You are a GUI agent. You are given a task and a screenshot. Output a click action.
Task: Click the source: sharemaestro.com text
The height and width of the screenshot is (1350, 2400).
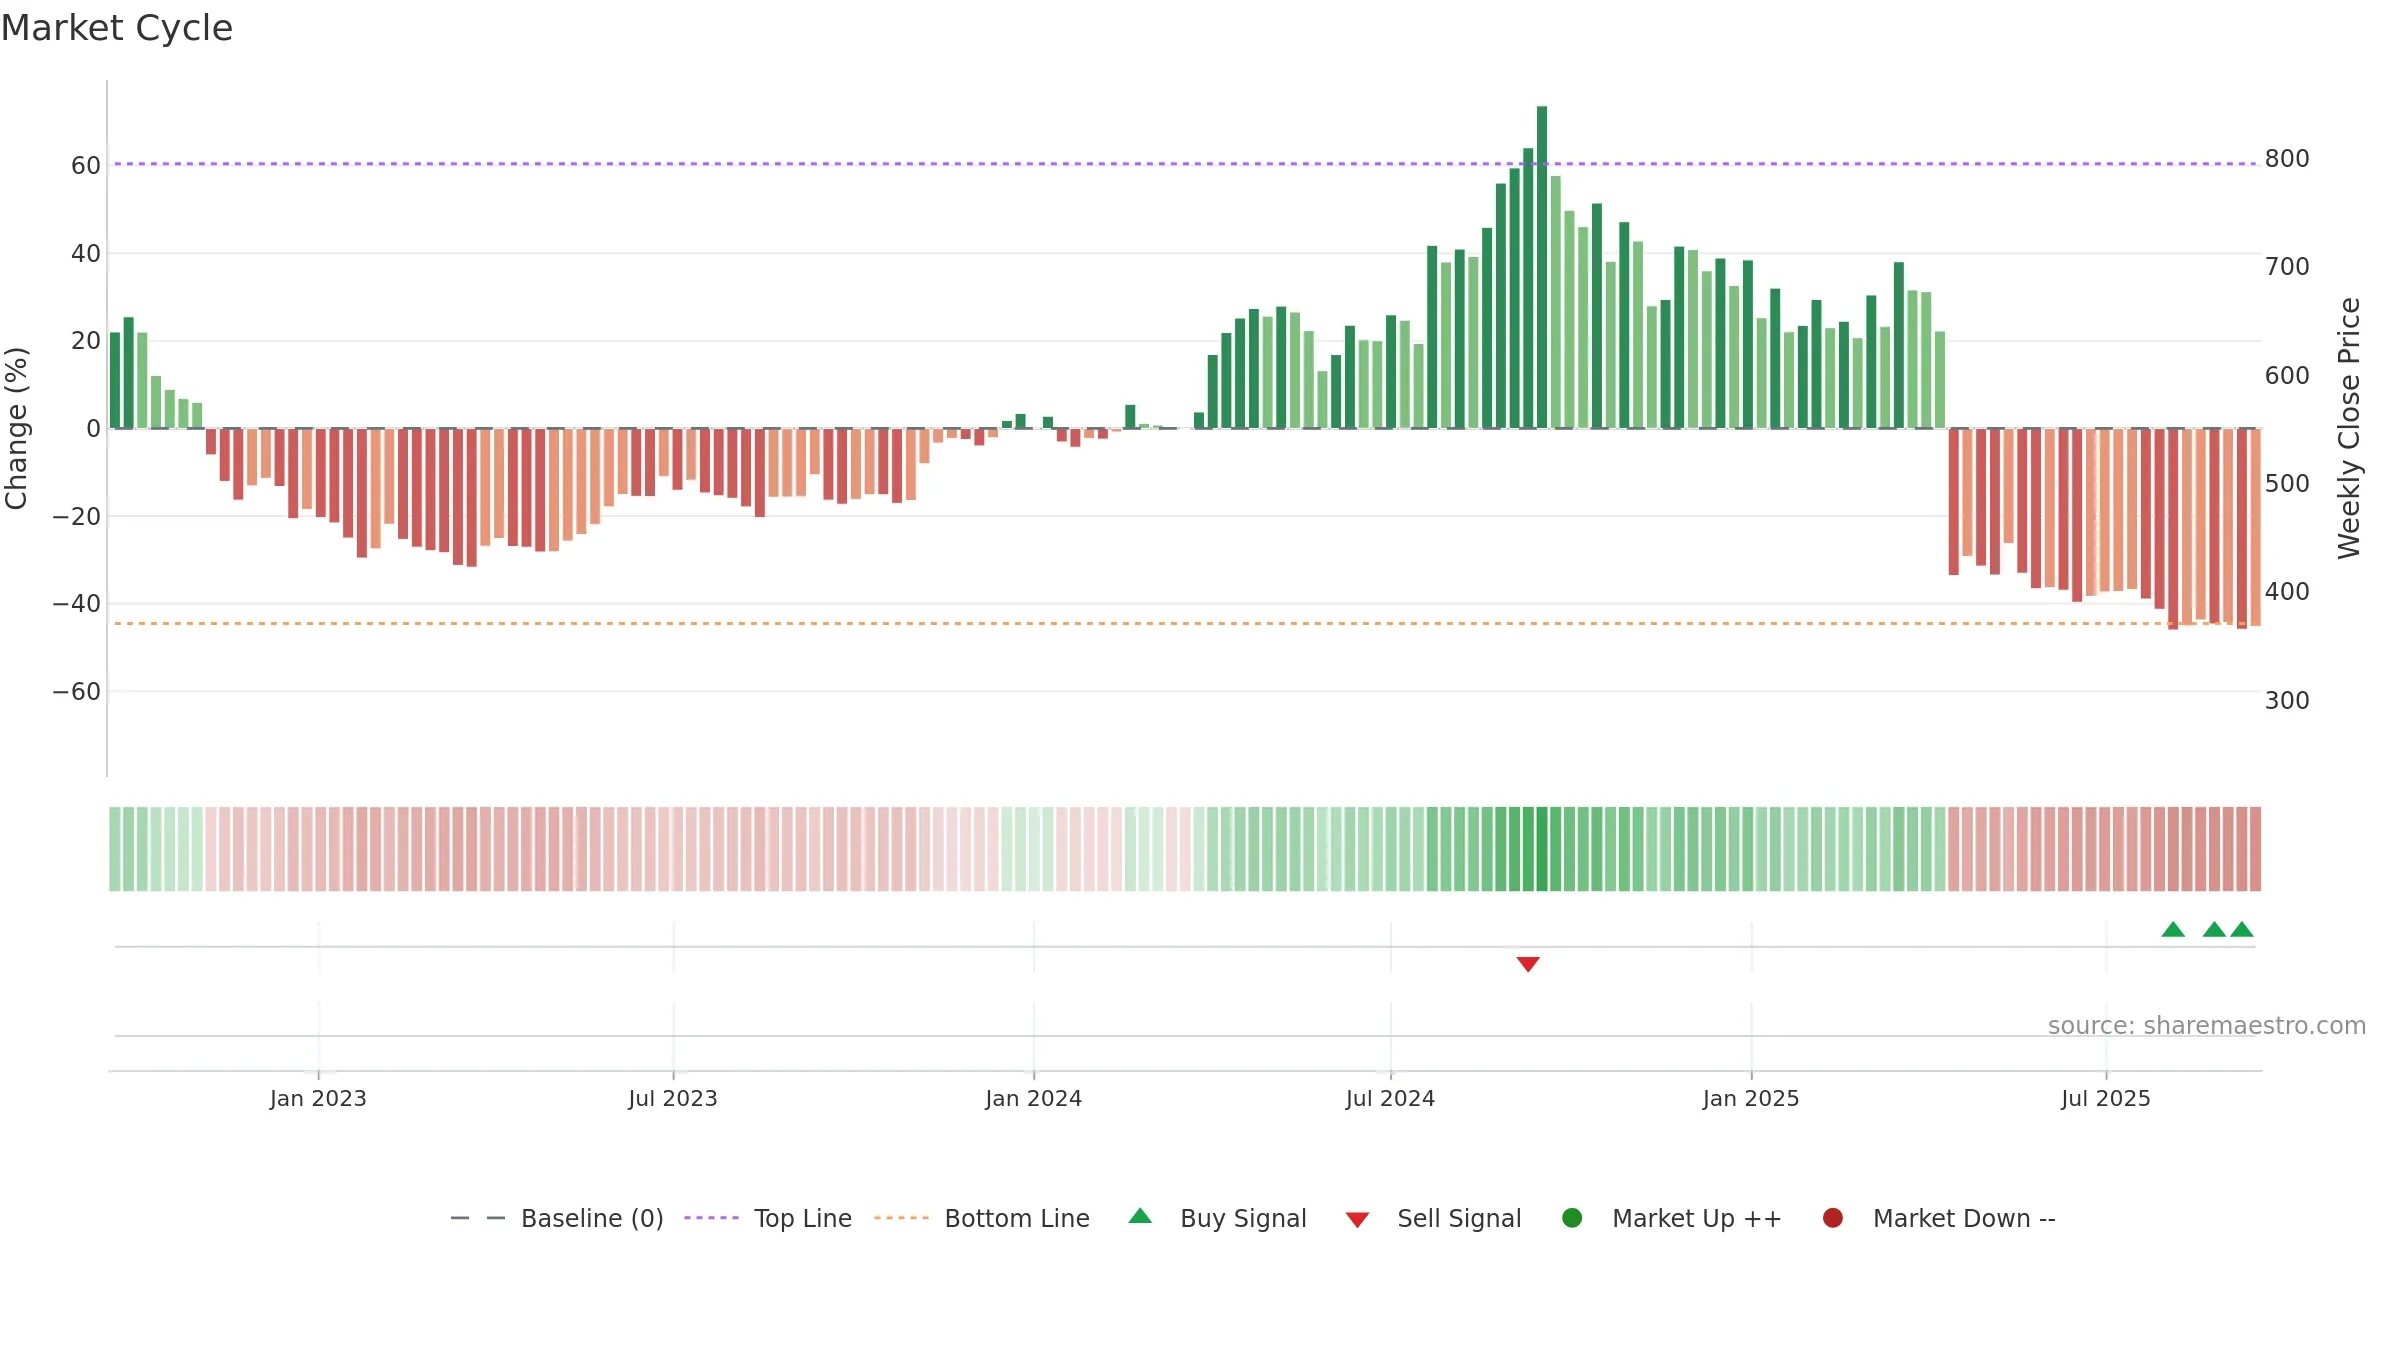(2207, 1025)
